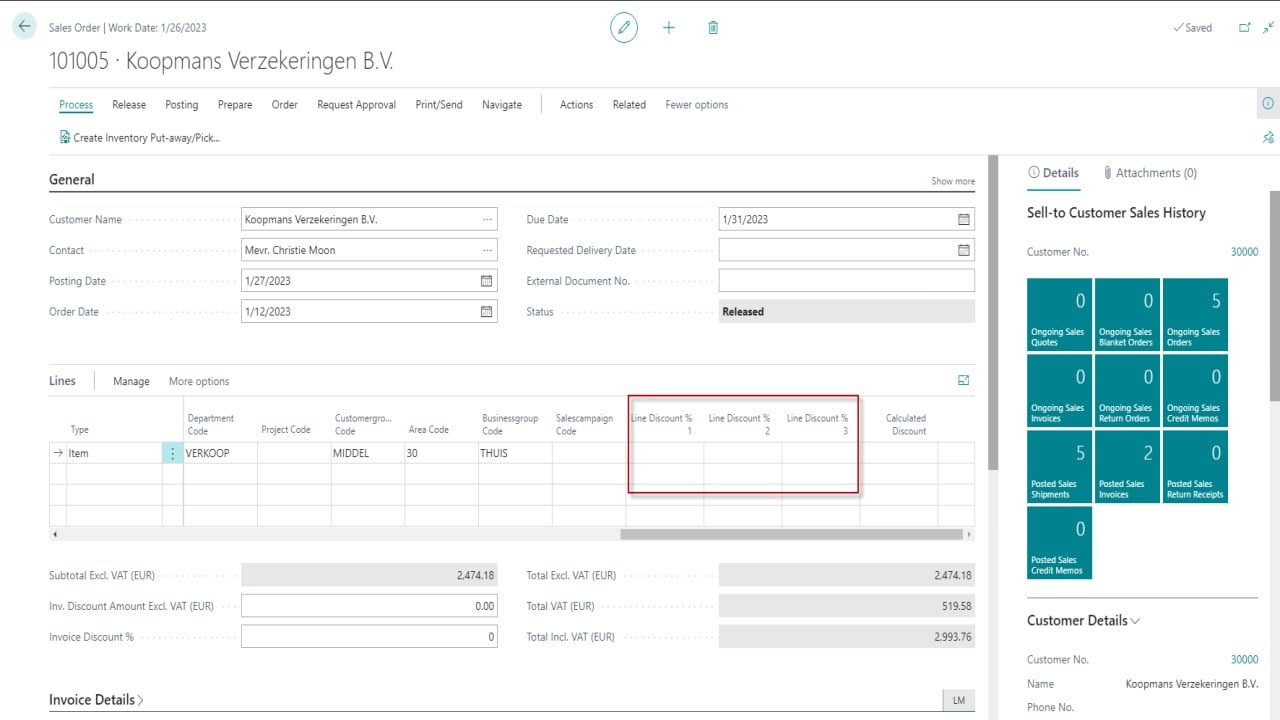Expand Lines section to full view

(x=964, y=380)
